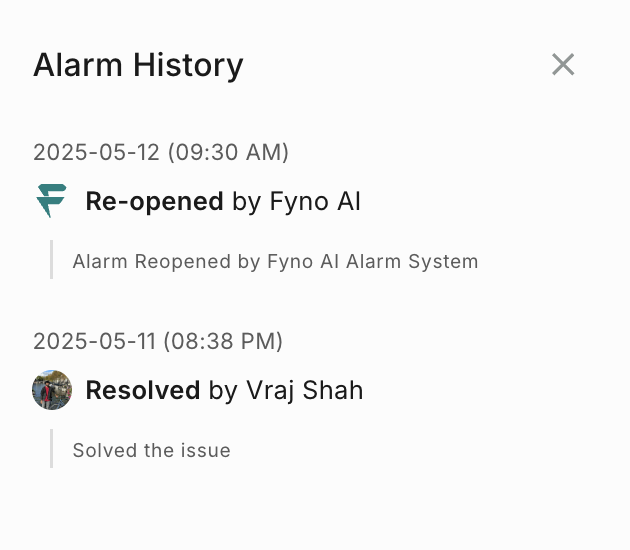Click the Fyno AI name in the Re-opened entry
Image resolution: width=630 pixels, height=550 pixels.
315,202
